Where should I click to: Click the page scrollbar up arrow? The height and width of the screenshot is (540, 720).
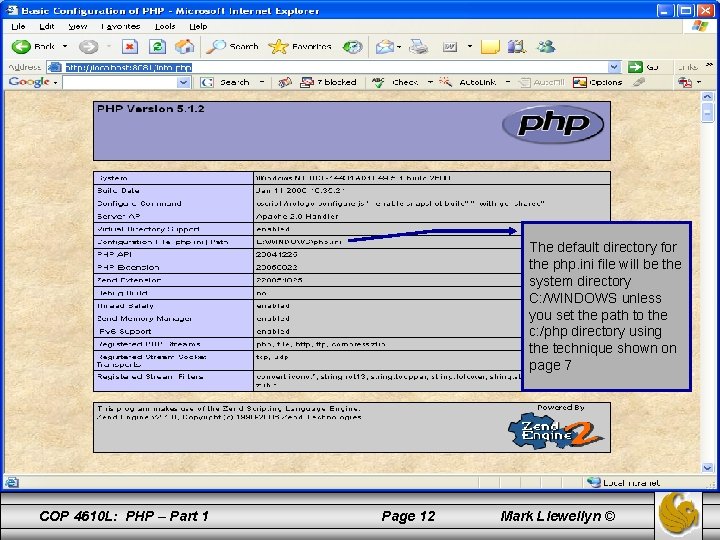707,96
